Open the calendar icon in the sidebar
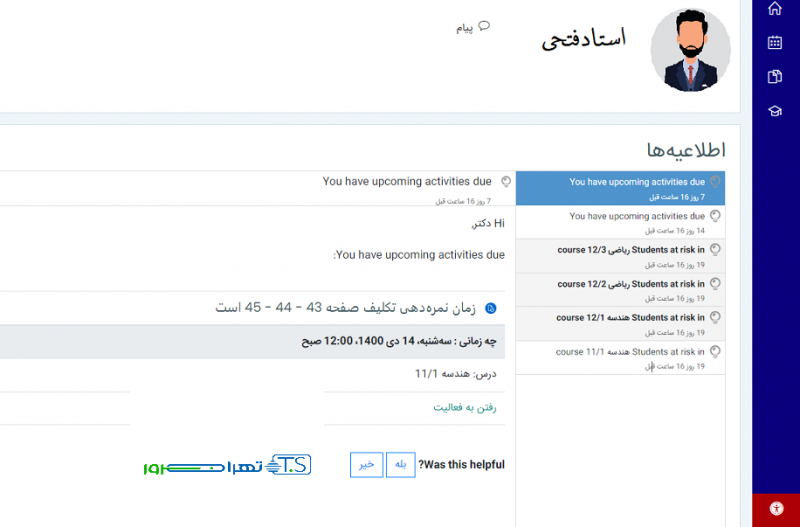Viewport: 800px width, 527px height. tap(775, 43)
